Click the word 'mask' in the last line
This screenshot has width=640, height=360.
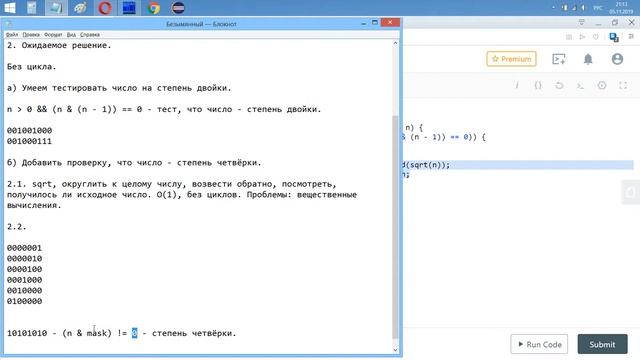point(96,333)
